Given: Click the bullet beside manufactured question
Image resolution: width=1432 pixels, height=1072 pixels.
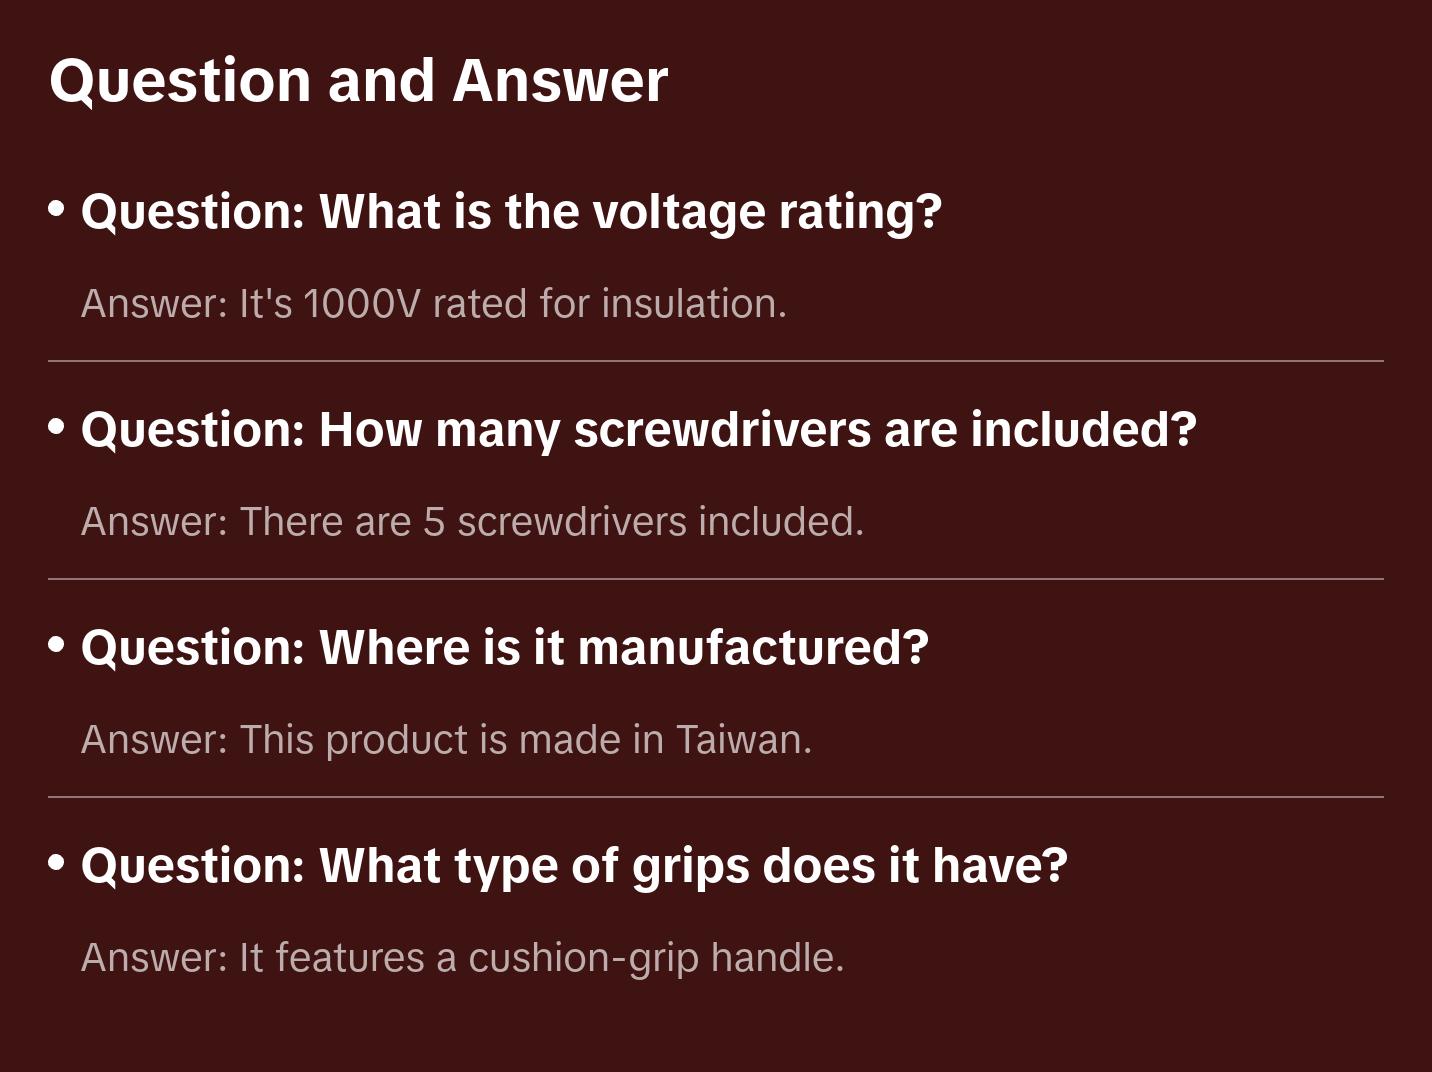Looking at the screenshot, I should 57,645.
